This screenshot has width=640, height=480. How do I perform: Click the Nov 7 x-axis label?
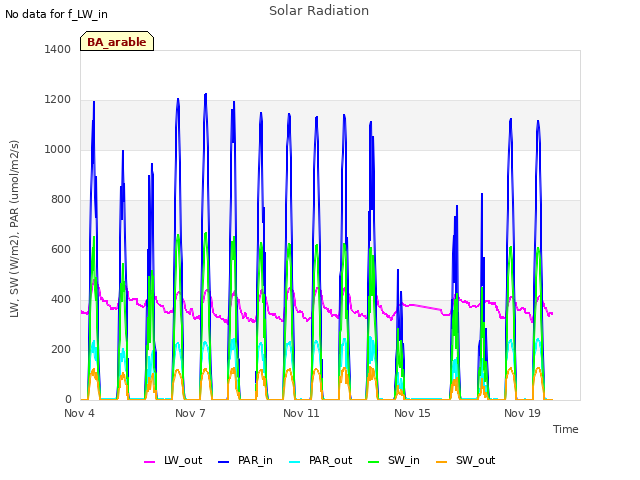point(190,413)
